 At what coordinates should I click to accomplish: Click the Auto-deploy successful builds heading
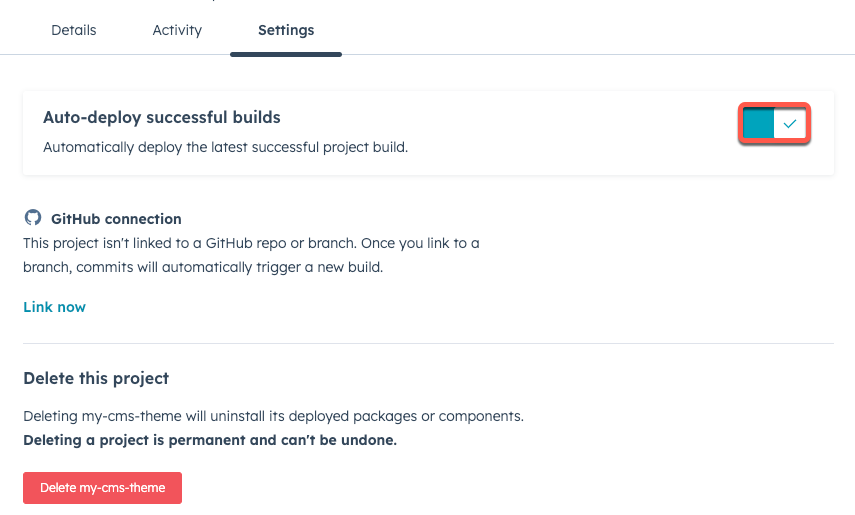click(162, 117)
